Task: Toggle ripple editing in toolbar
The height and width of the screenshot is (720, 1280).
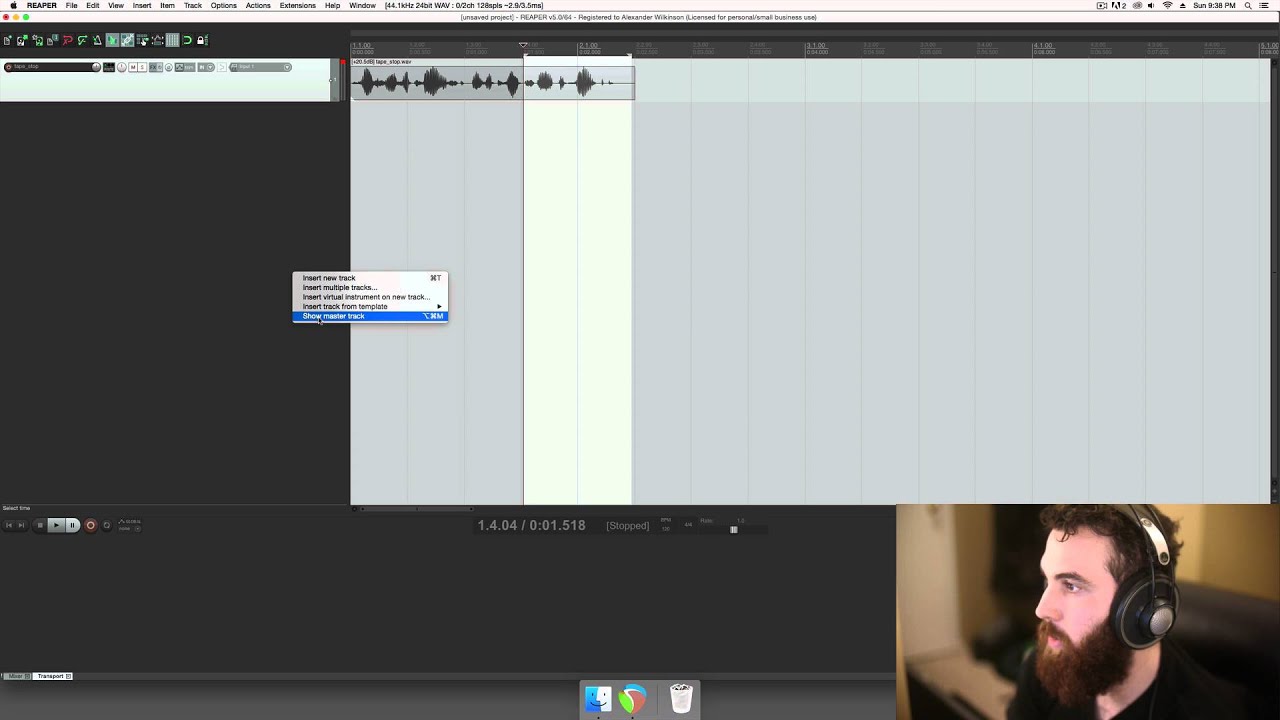Action: (142, 40)
